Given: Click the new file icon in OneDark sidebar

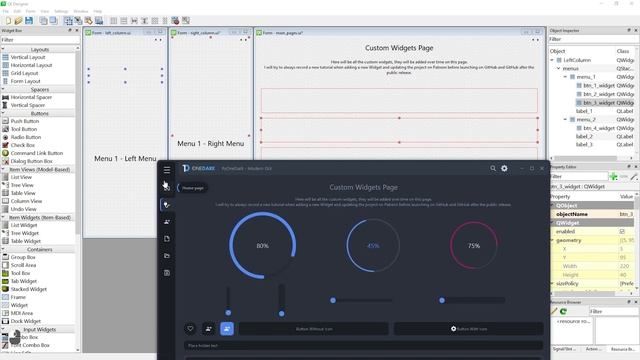Looking at the screenshot, I should click(167, 239).
